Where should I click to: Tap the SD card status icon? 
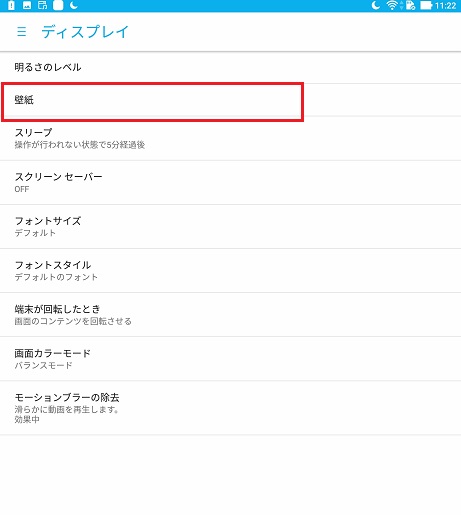410,5
